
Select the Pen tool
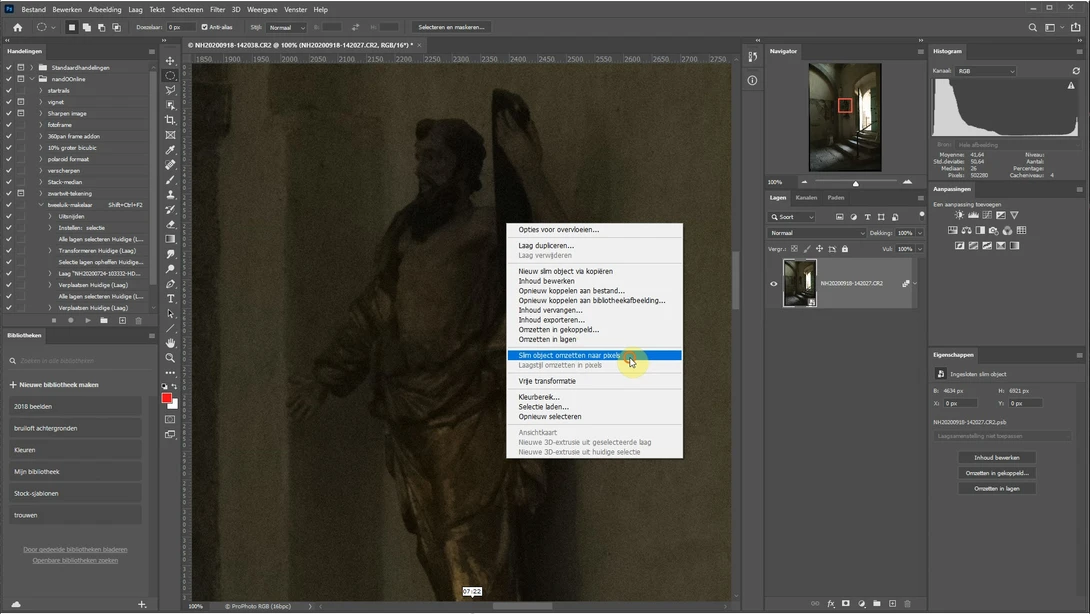pyautogui.click(x=170, y=284)
